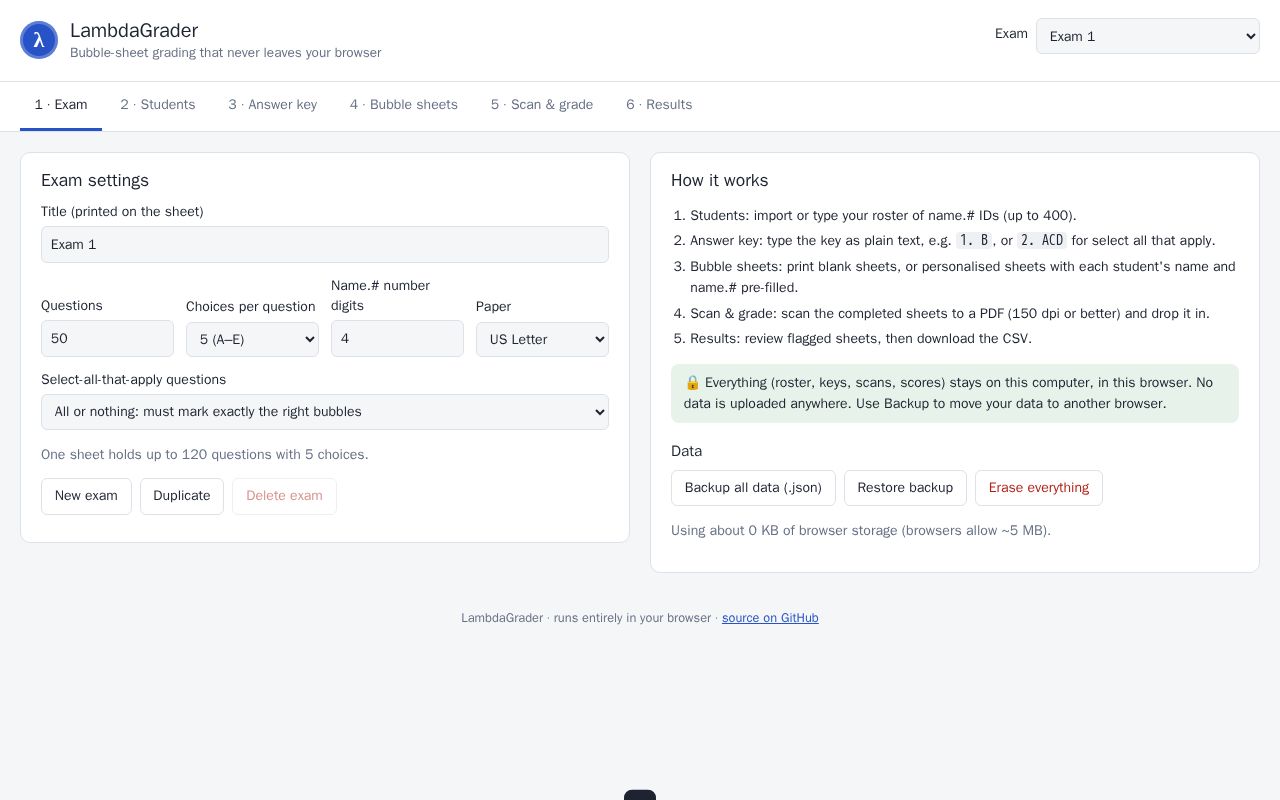1280x800 pixels.
Task: Click the "Data" section label
Action: point(687,452)
